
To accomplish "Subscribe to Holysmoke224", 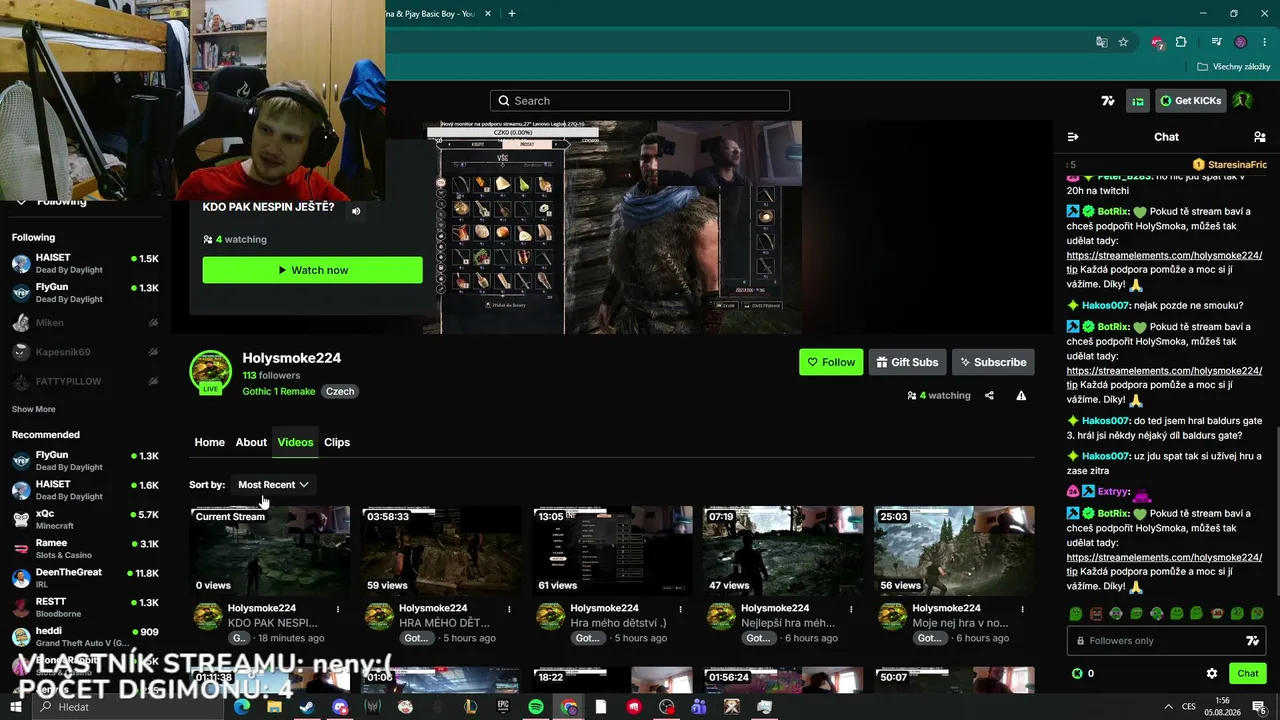I will click(x=993, y=362).
